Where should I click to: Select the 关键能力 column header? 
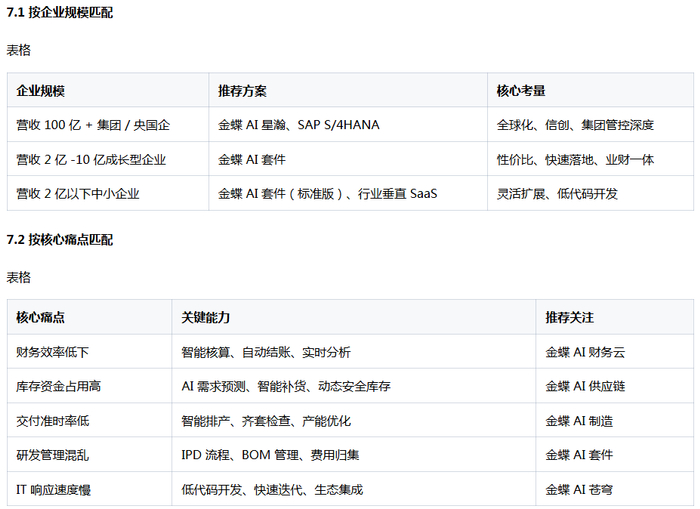pyautogui.click(x=354, y=317)
